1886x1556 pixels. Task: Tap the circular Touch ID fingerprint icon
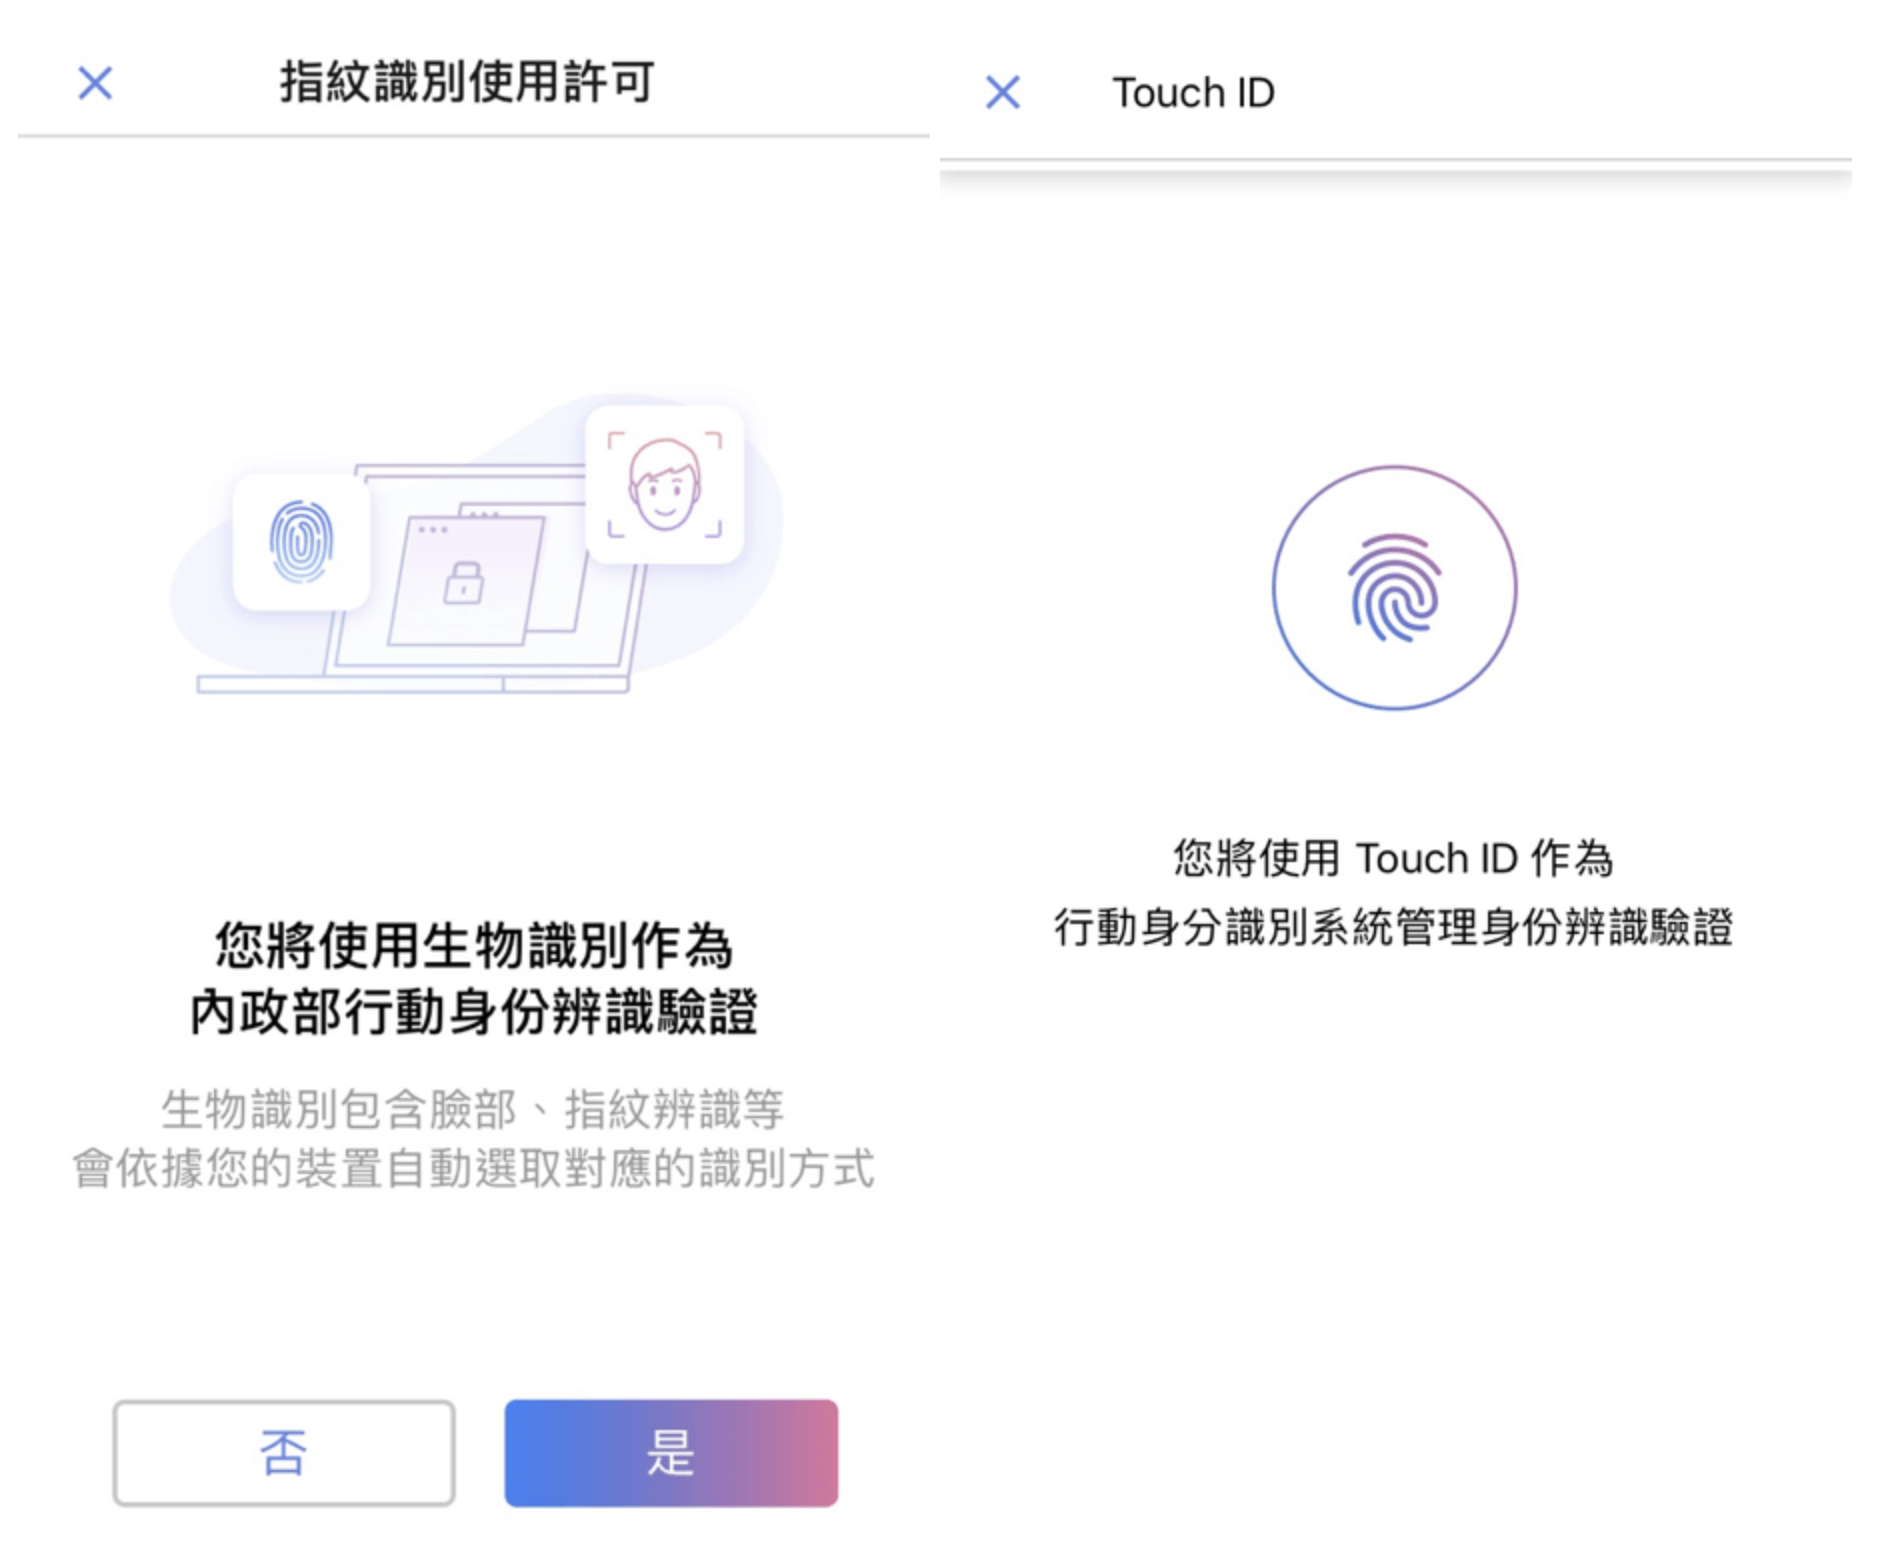pos(1394,588)
